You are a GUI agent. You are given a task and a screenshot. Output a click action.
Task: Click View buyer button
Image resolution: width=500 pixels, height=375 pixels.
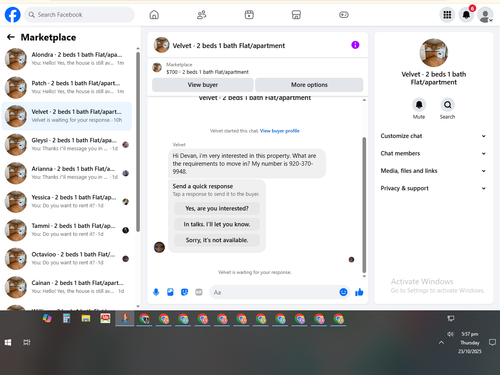pos(203,85)
